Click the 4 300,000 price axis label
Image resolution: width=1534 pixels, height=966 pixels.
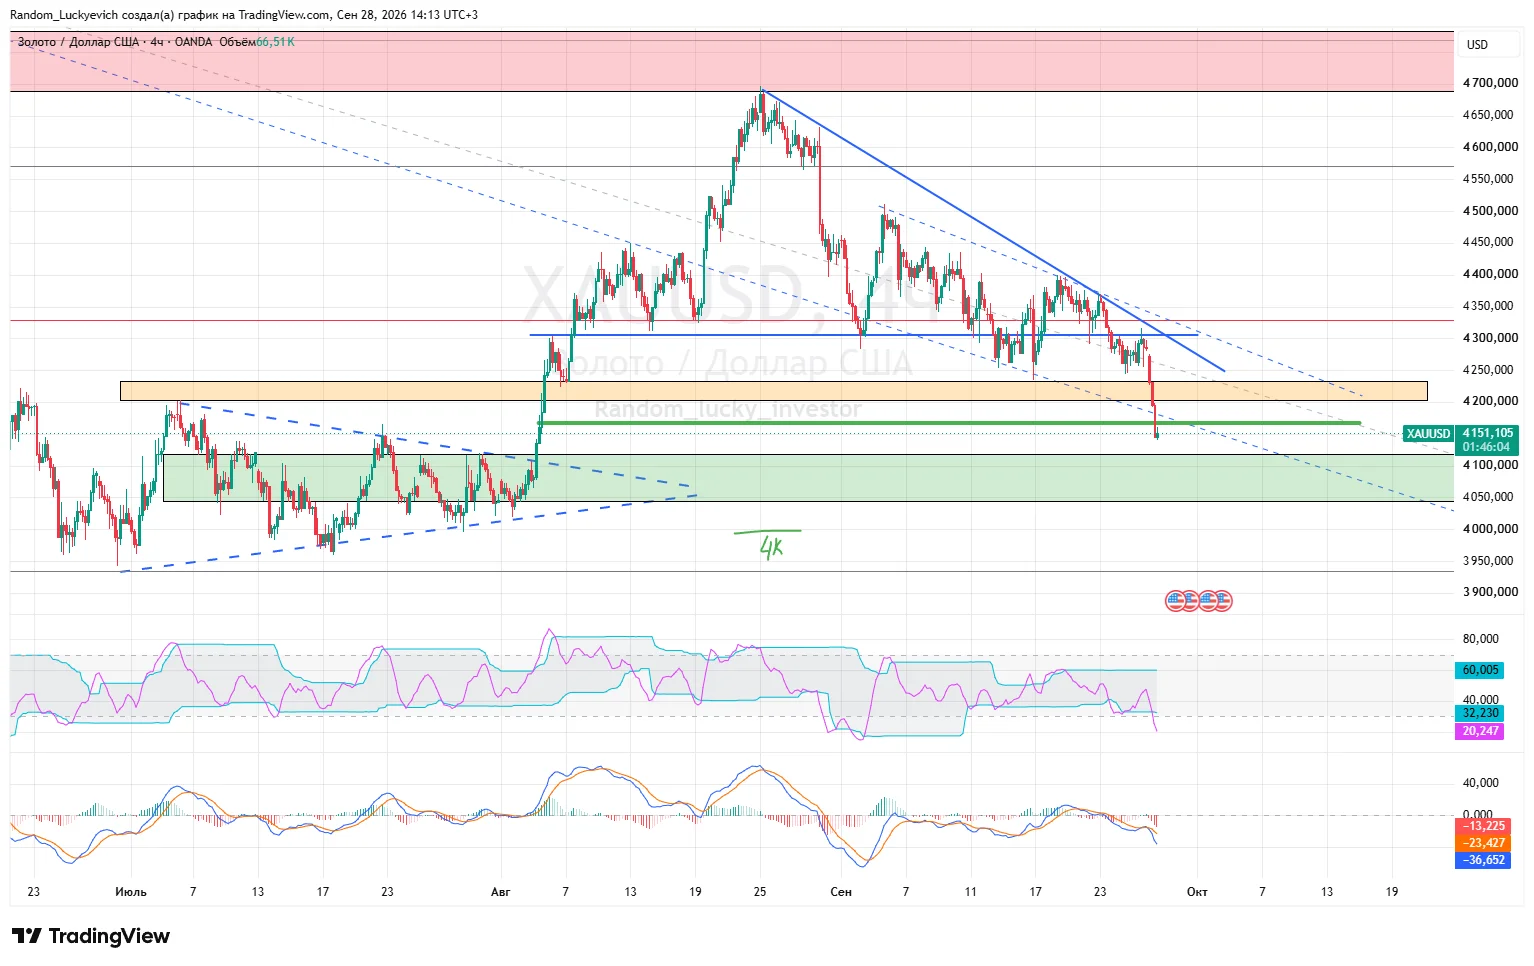(x=1490, y=338)
